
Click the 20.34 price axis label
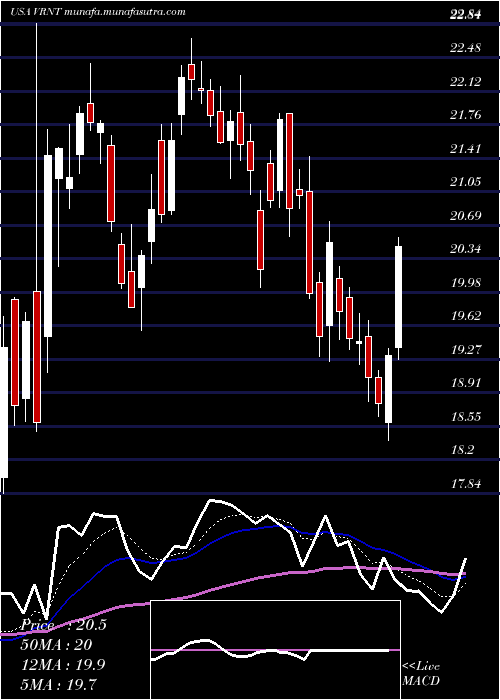pos(466,249)
